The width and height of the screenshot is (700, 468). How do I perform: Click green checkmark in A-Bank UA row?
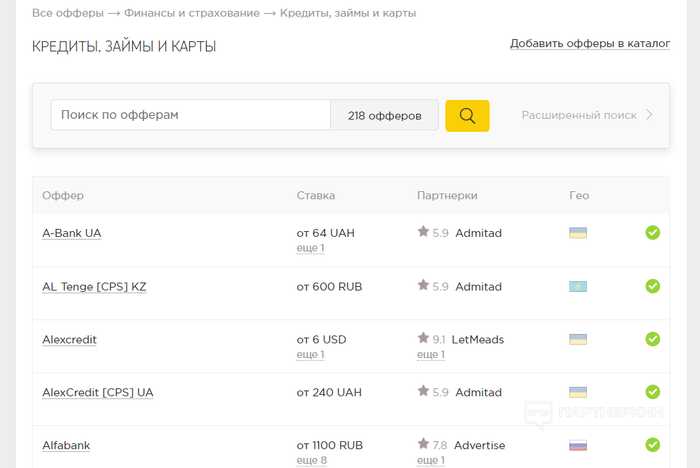click(652, 233)
